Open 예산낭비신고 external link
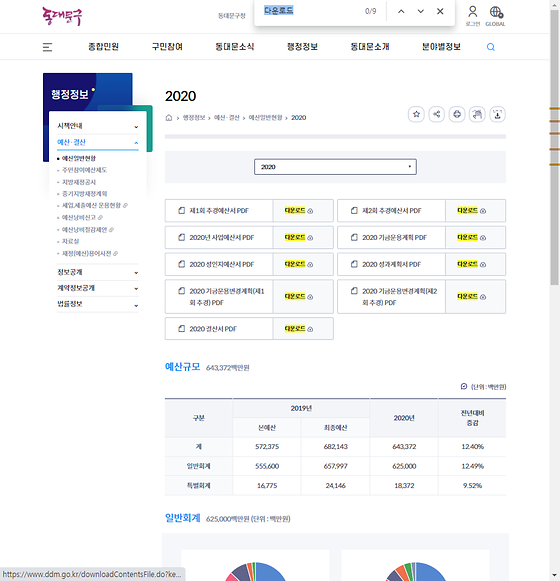 pos(82,218)
